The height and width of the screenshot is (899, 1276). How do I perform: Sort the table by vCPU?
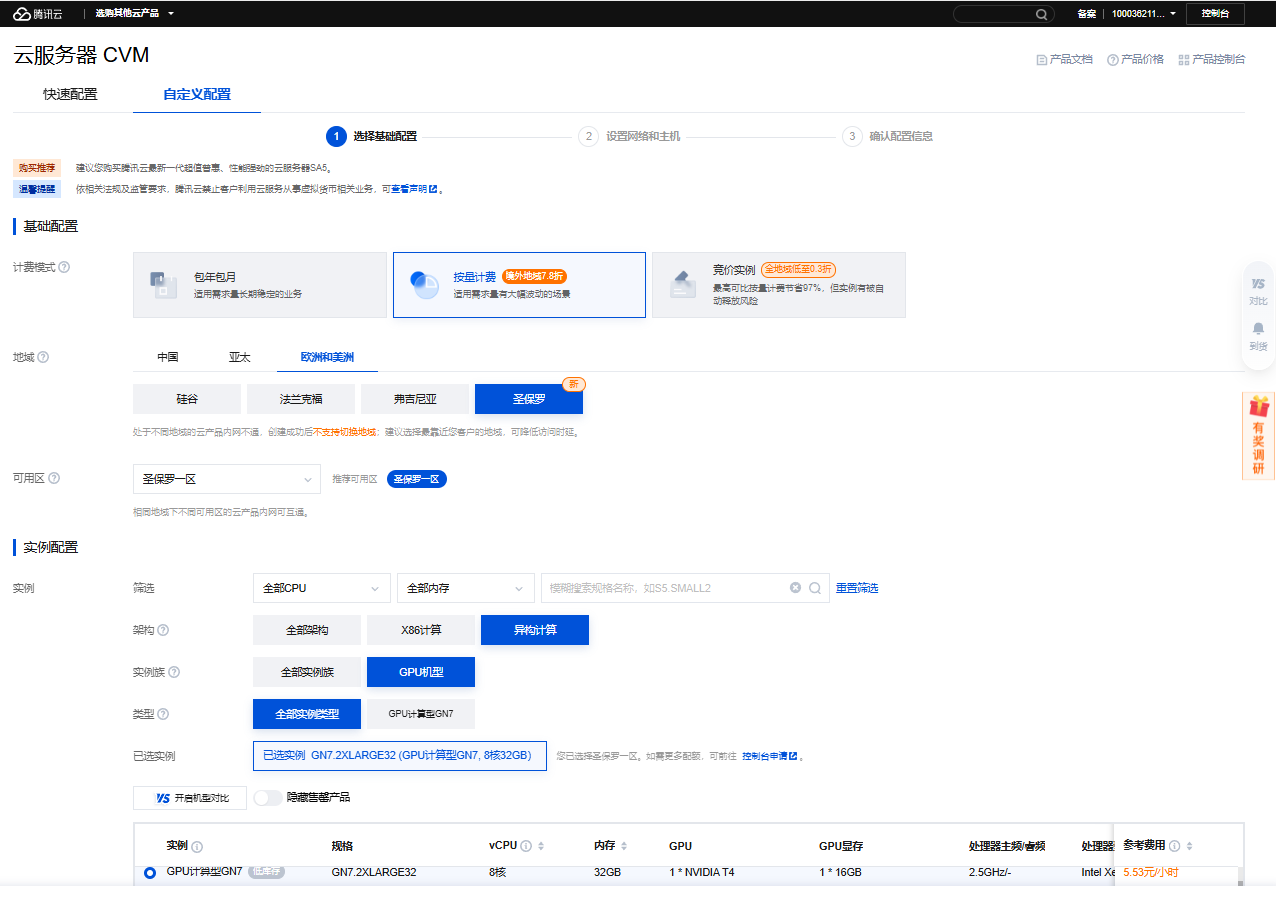(541, 846)
